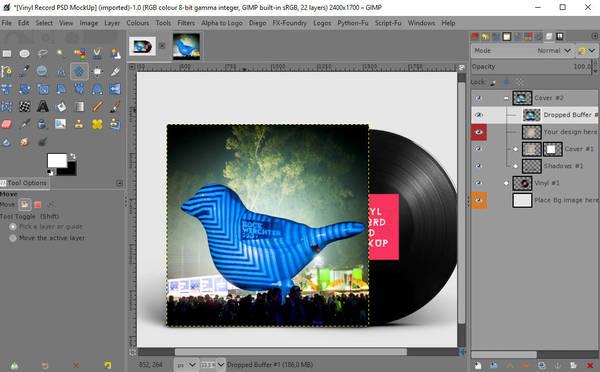Open the Colours menu
The width and height of the screenshot is (600, 372).
pyautogui.click(x=138, y=23)
